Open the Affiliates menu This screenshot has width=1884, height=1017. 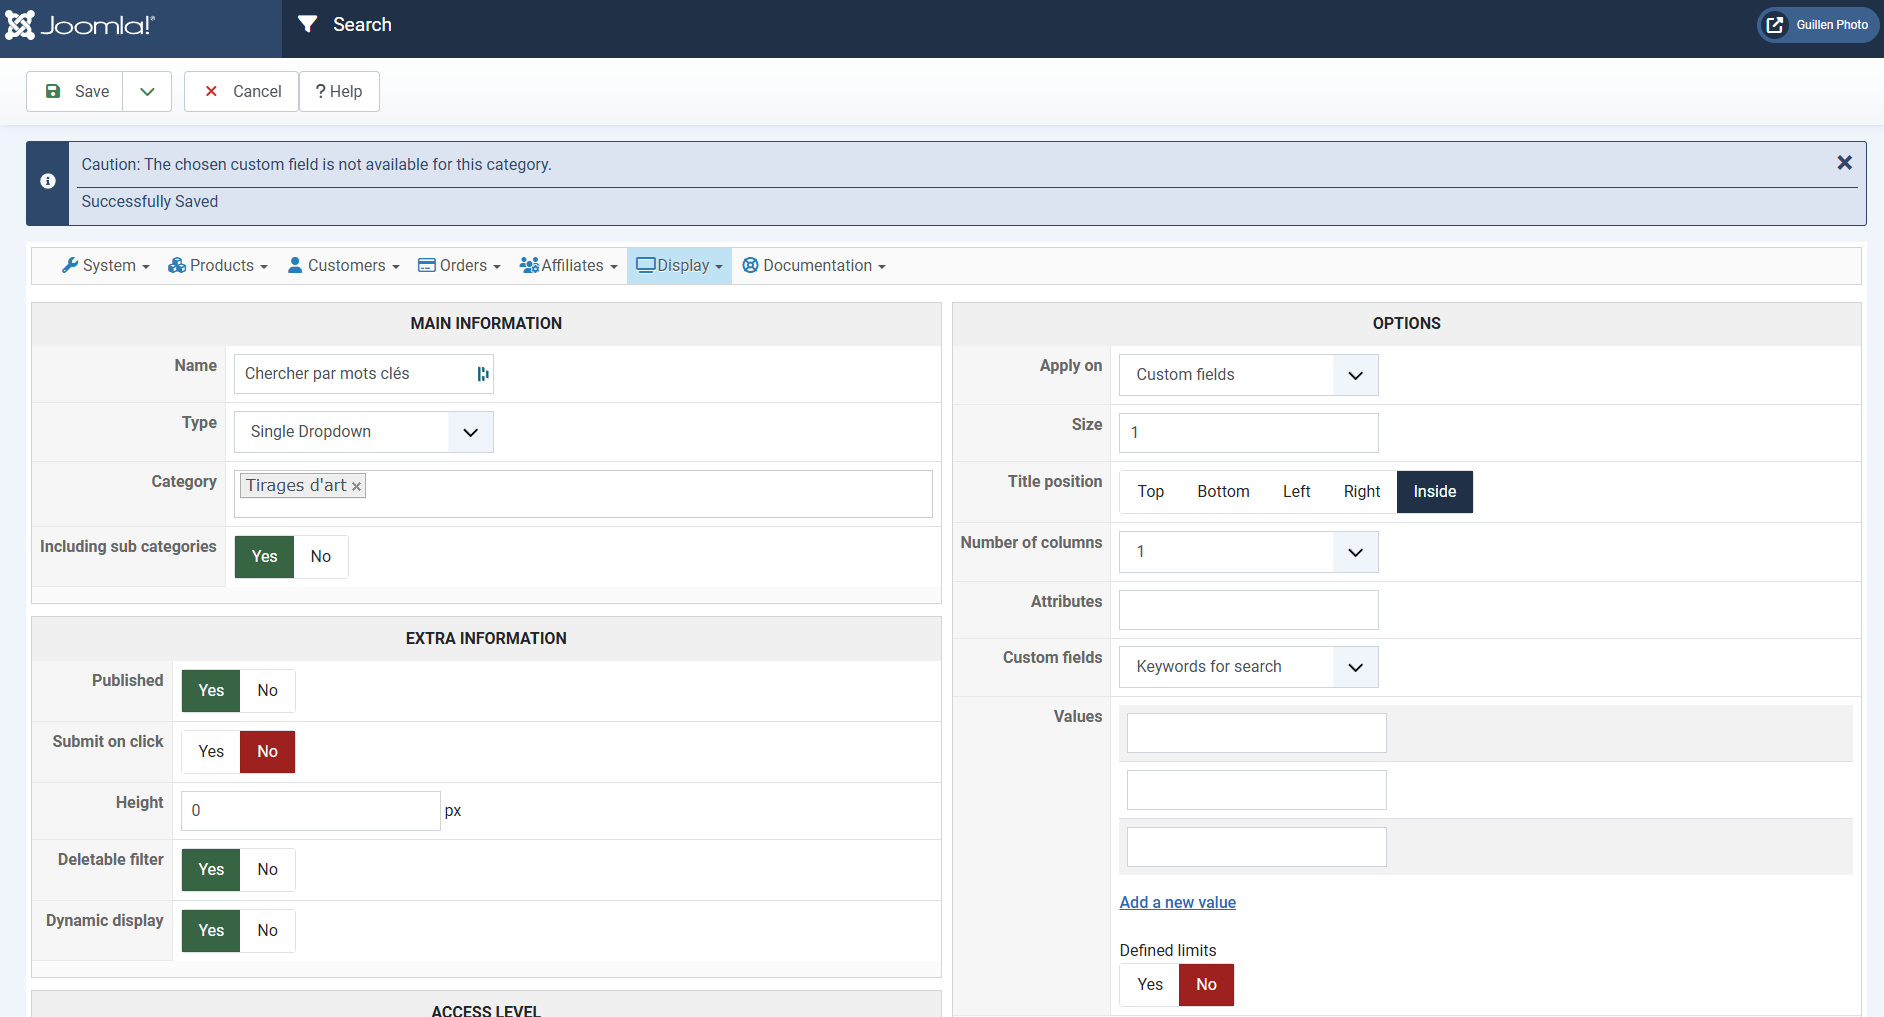(x=569, y=265)
